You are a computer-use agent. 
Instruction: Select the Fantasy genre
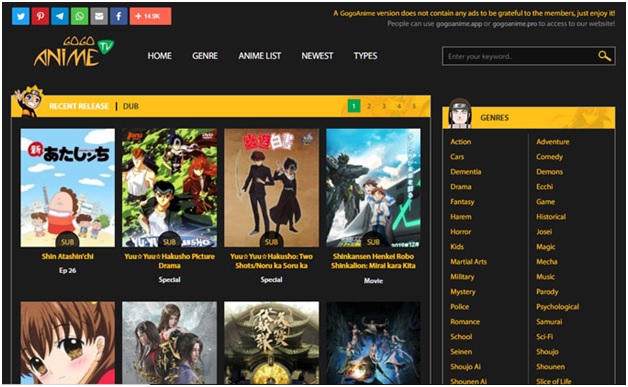tap(462, 202)
